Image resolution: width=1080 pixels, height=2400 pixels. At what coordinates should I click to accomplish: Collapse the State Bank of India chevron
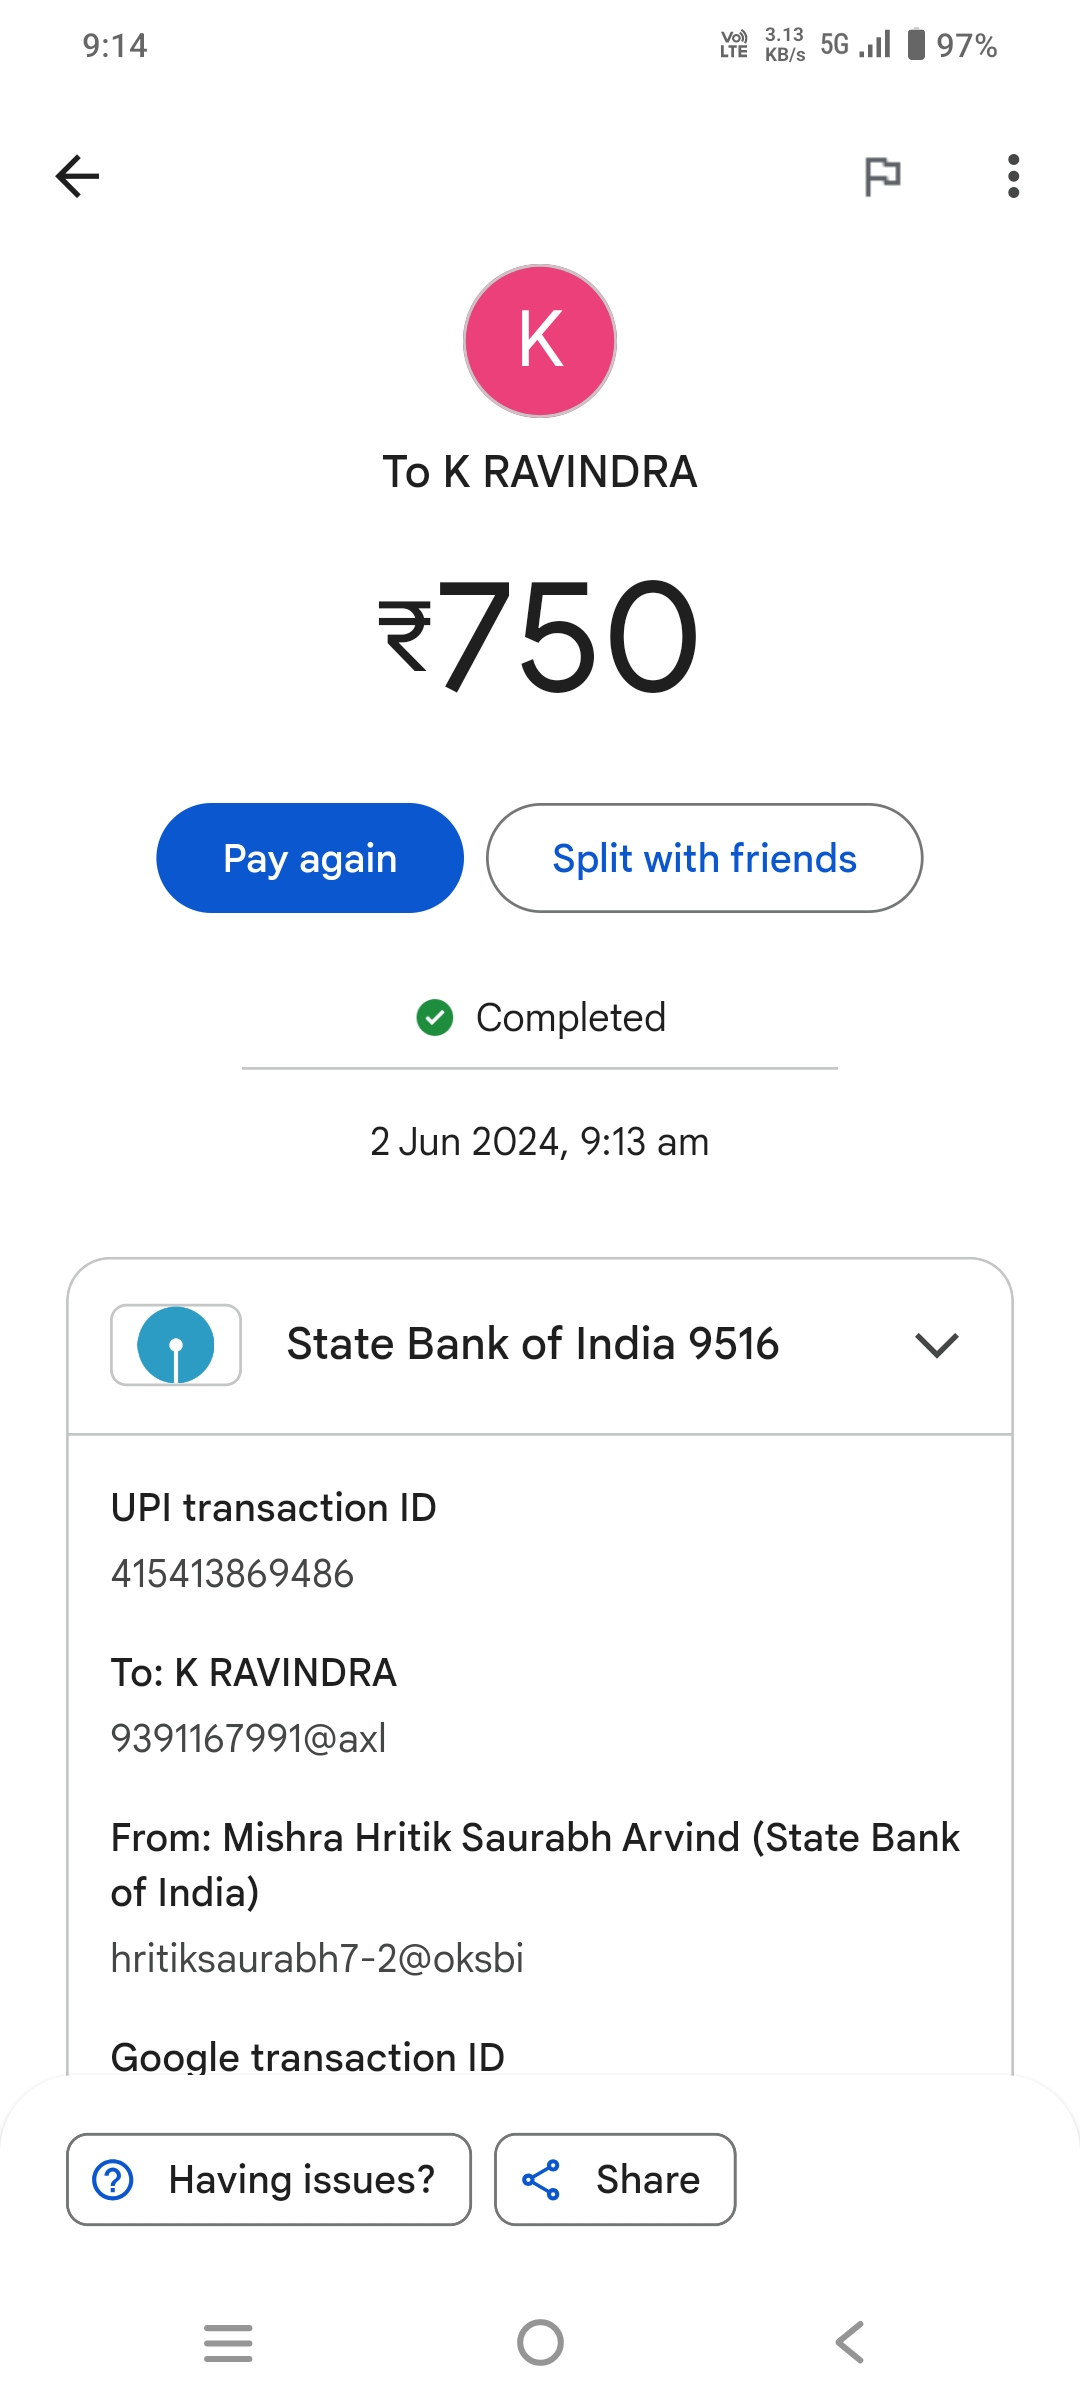(x=936, y=1345)
